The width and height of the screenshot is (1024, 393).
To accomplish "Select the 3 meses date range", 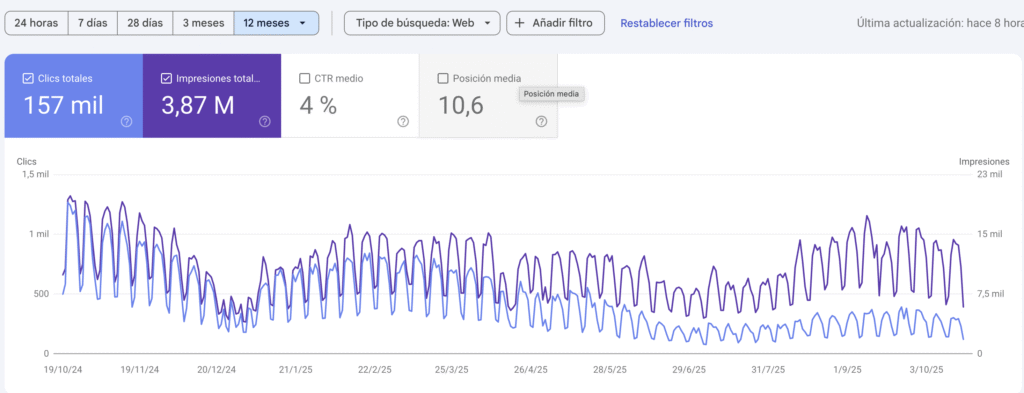I will point(203,23).
